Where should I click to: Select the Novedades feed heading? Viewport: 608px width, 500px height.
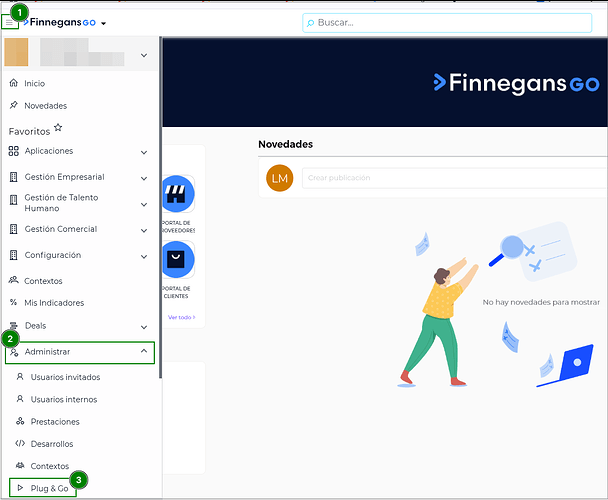point(285,144)
